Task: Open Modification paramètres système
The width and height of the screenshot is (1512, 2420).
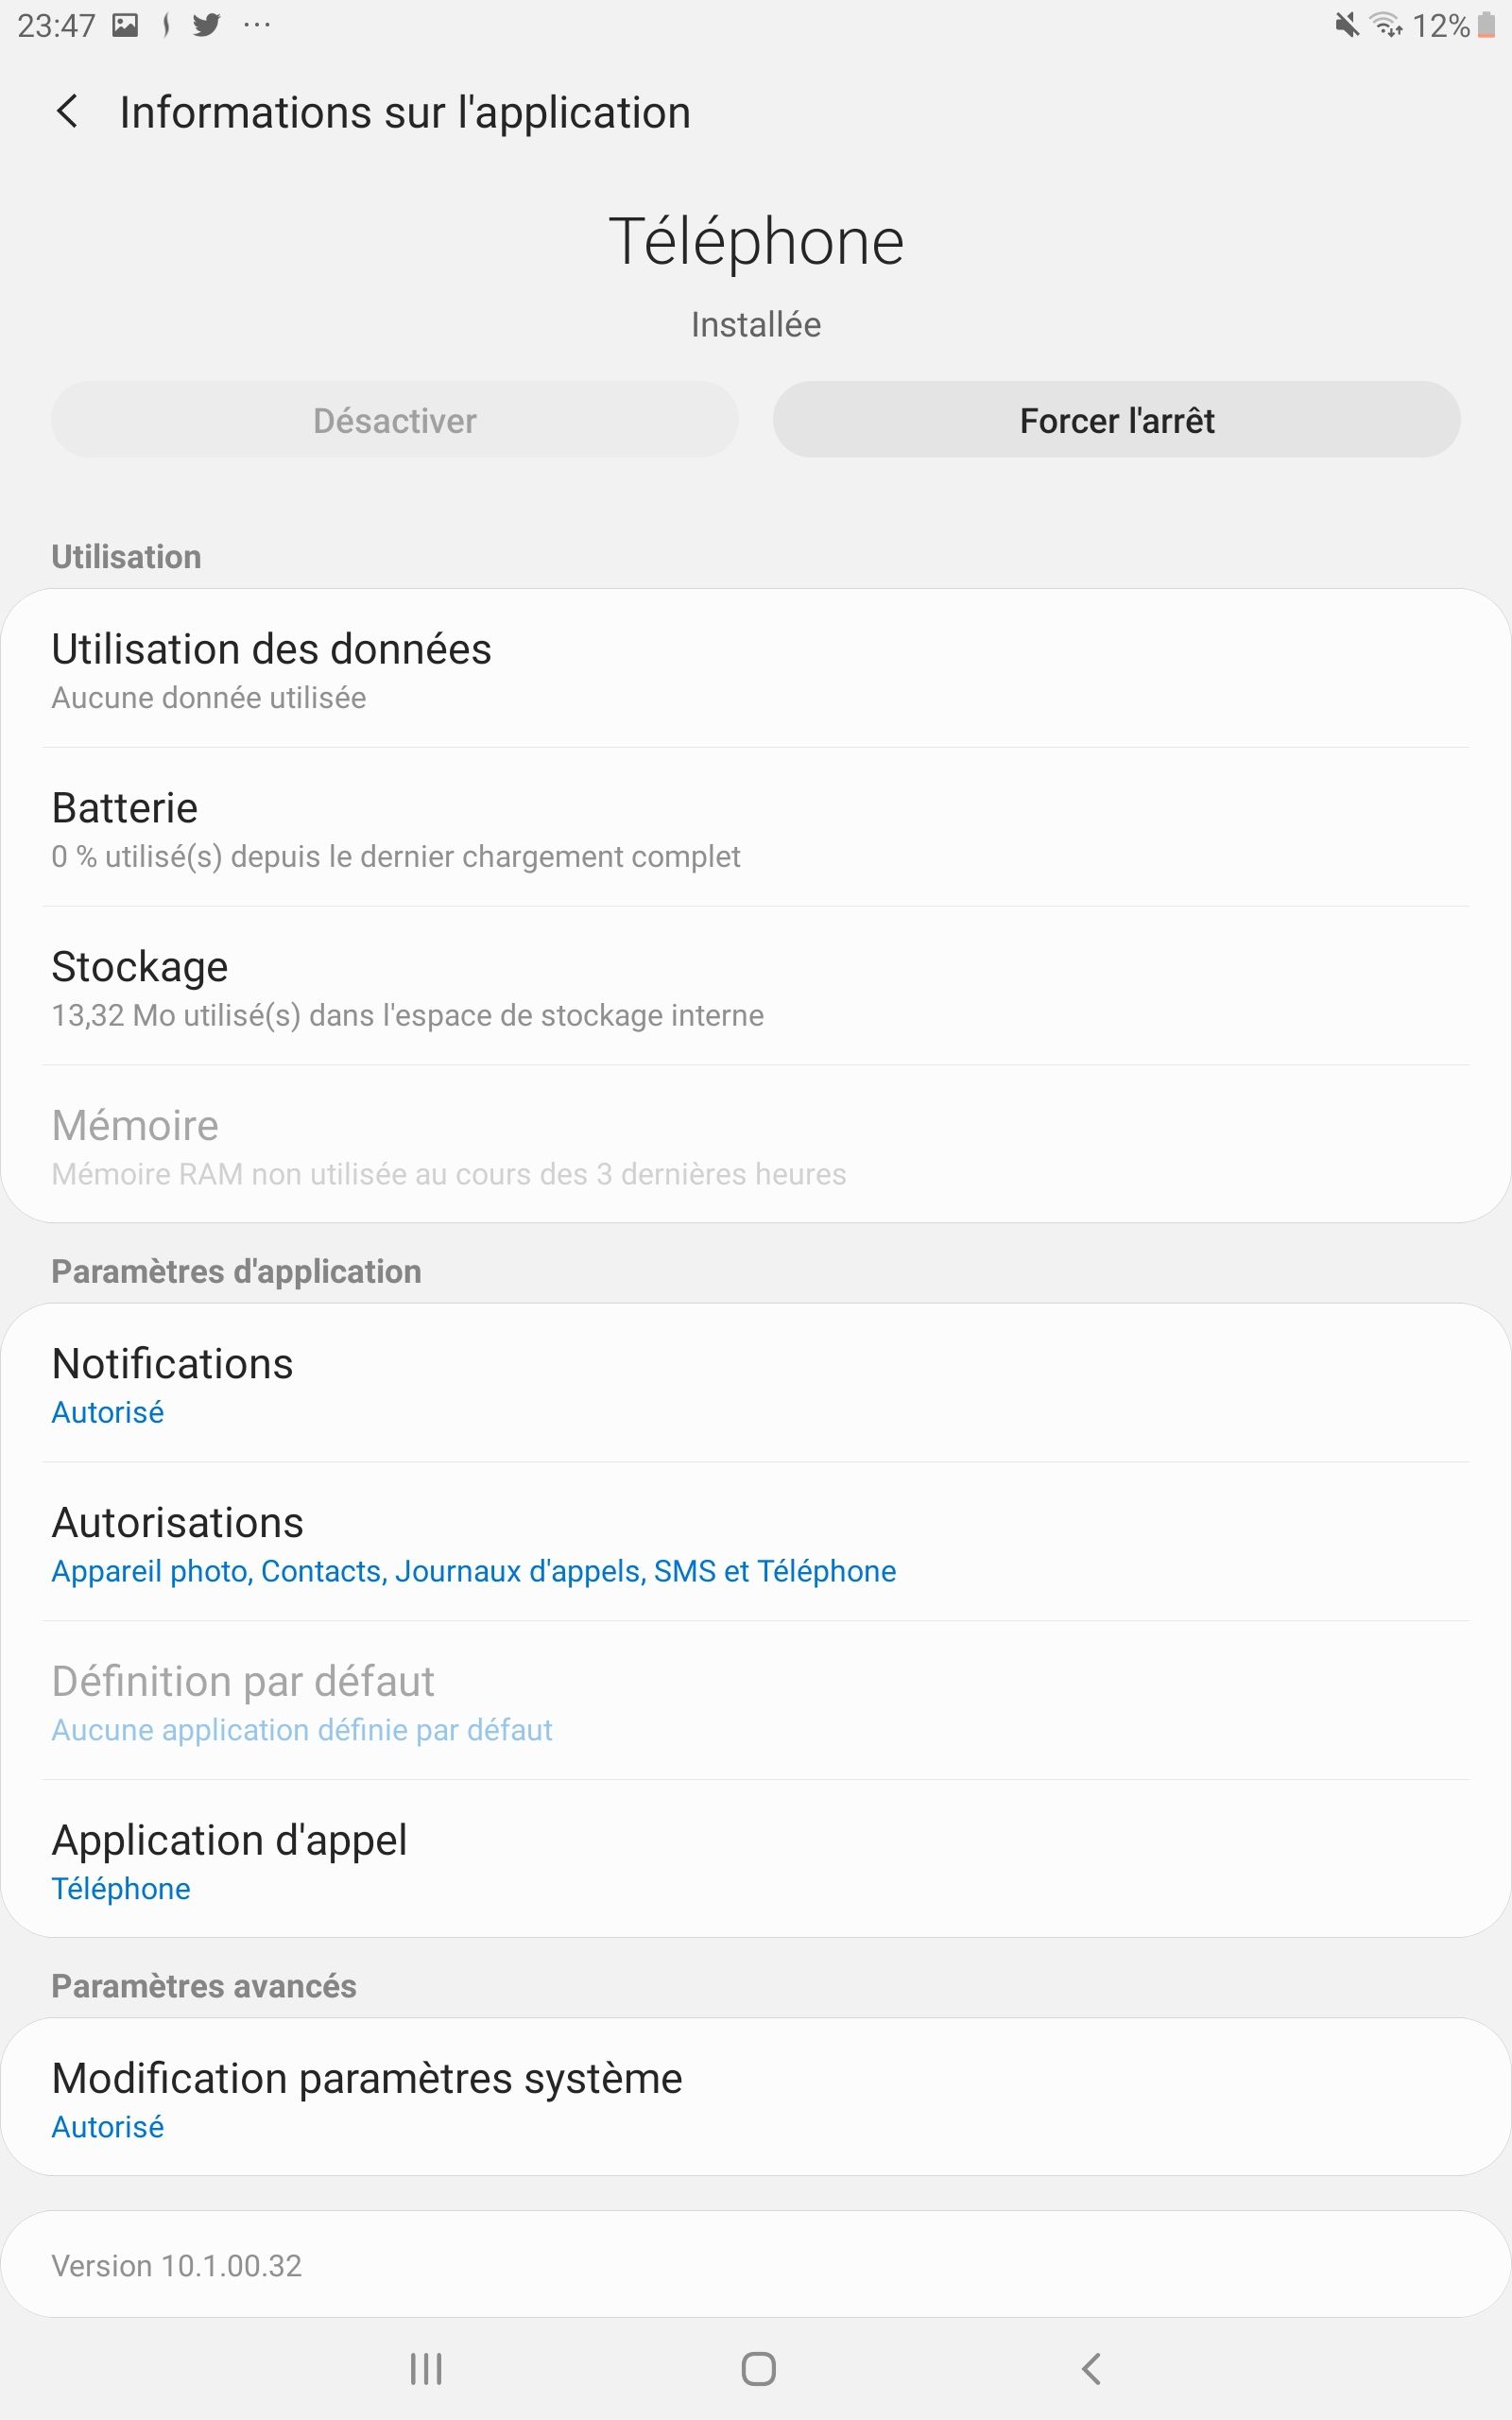Action: click(755, 2099)
